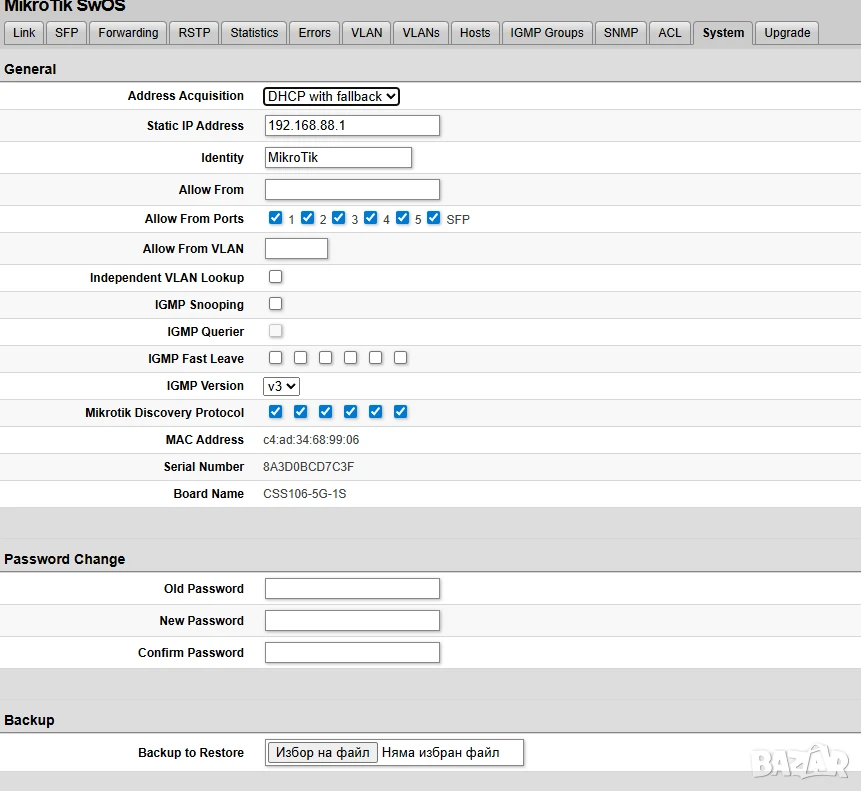Viewport: 861px width, 791px height.
Task: Uncheck the SFP port under Allow From Ports
Action: [x=434, y=218]
